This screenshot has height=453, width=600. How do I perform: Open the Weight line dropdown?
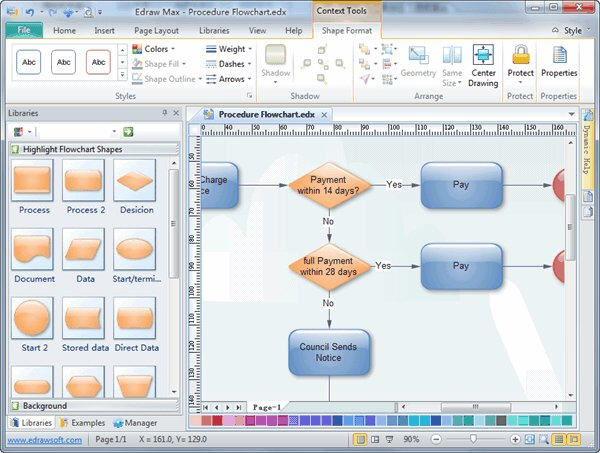click(230, 48)
